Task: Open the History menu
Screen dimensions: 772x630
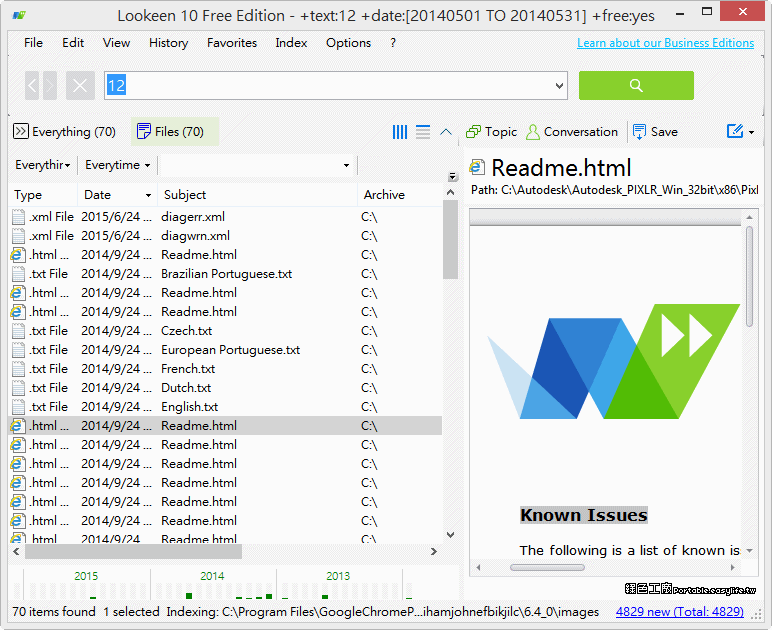Action: [168, 43]
